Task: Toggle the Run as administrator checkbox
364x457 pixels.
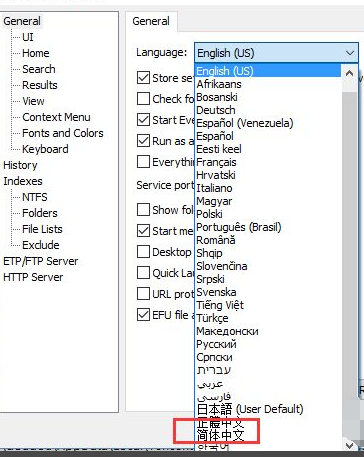Action: click(x=143, y=141)
